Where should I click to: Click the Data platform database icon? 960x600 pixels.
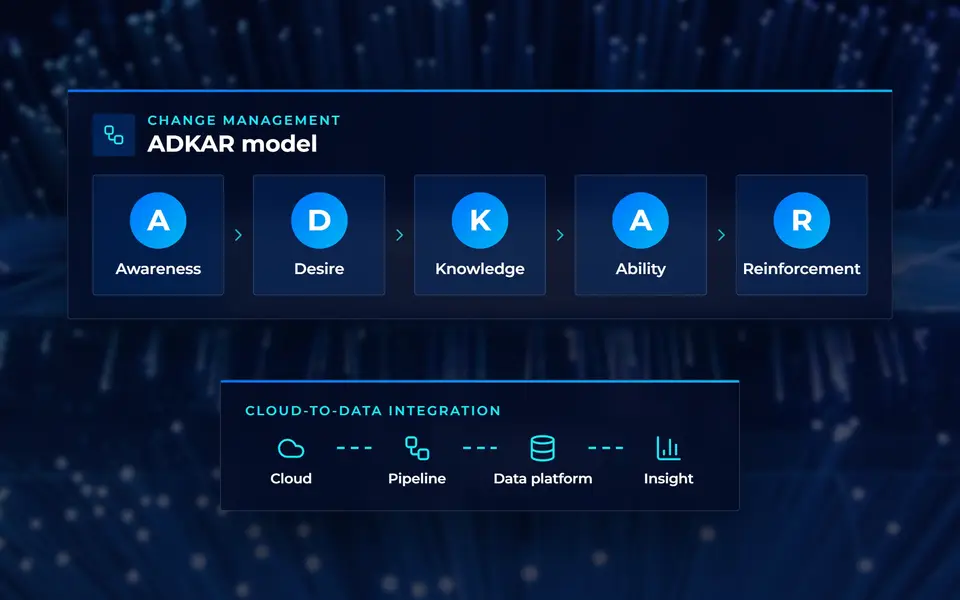(542, 448)
